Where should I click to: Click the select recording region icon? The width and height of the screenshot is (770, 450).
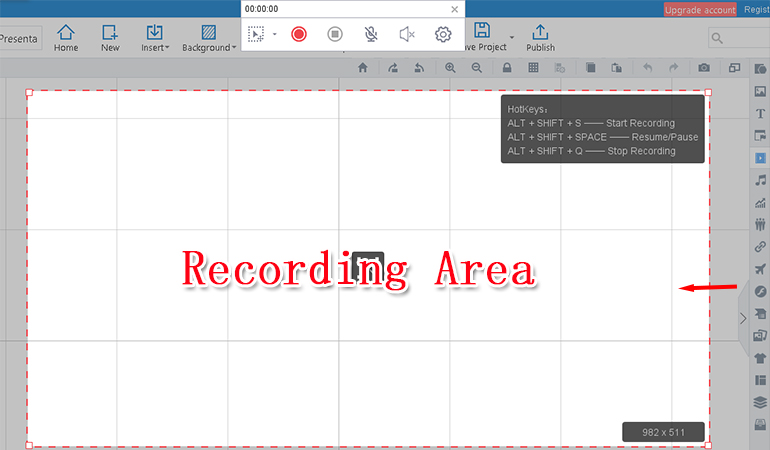point(256,34)
